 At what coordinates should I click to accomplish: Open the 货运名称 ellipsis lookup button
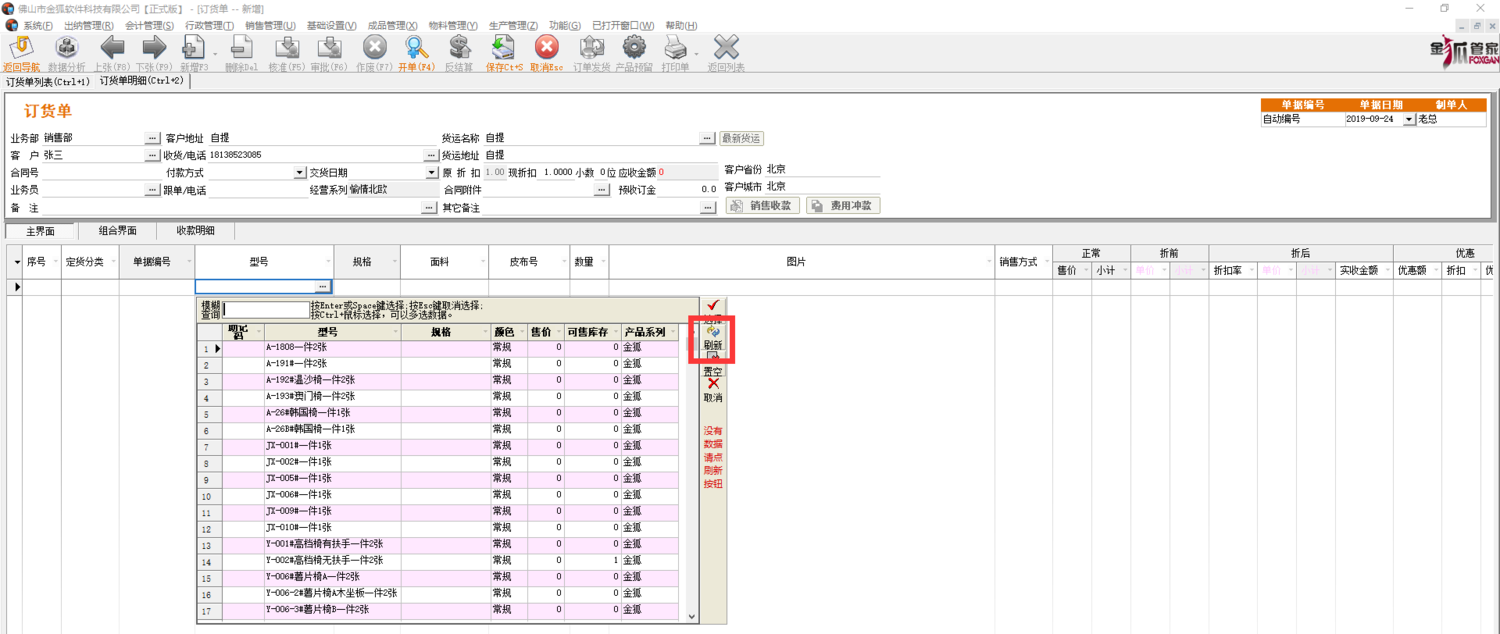[x=707, y=138]
